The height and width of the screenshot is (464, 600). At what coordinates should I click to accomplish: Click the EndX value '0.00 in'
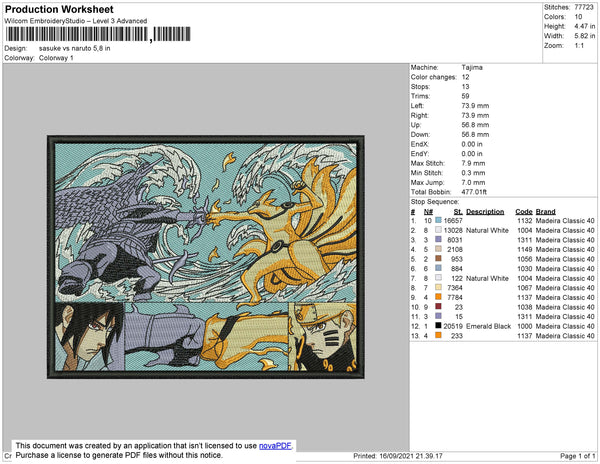point(472,144)
